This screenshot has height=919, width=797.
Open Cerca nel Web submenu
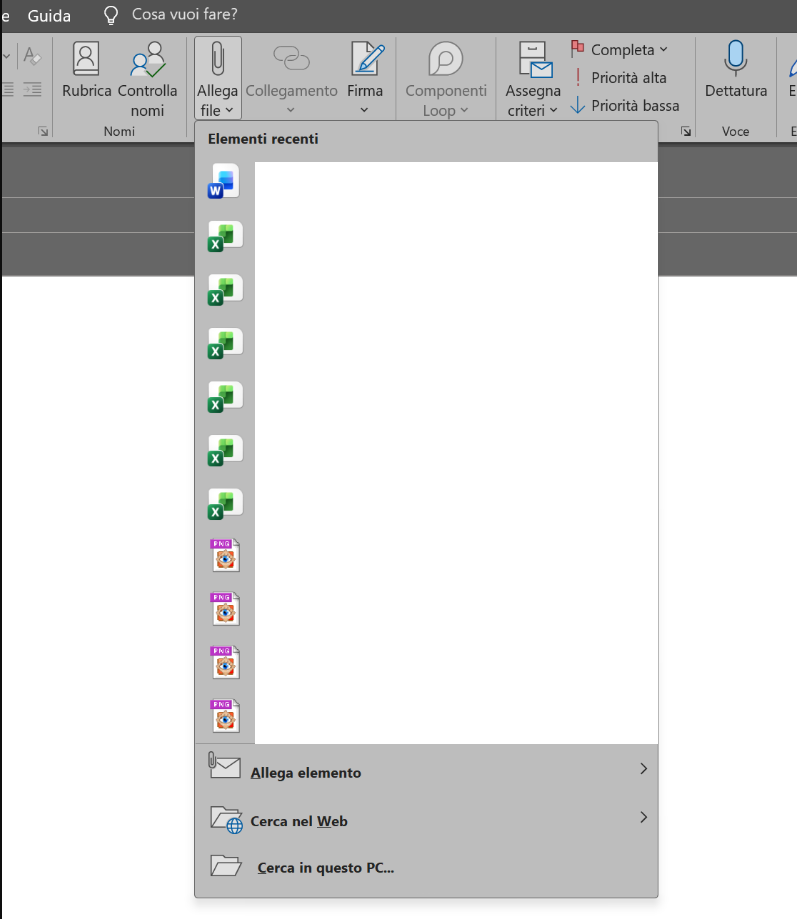coord(427,818)
